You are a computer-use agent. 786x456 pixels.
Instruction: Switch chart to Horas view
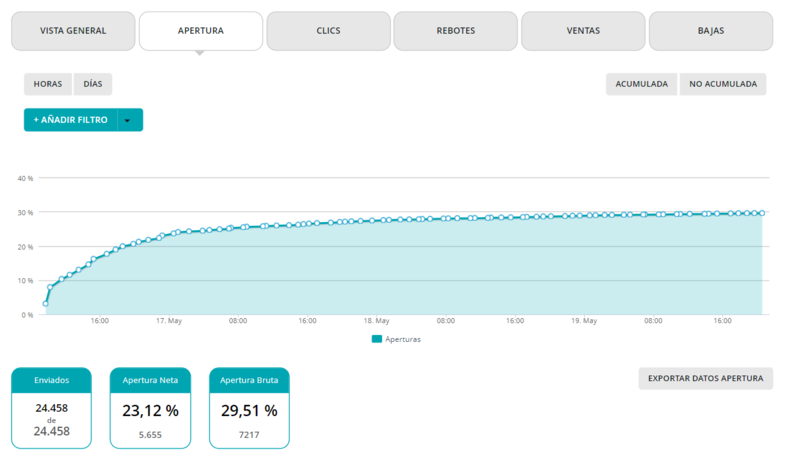pyautogui.click(x=48, y=84)
